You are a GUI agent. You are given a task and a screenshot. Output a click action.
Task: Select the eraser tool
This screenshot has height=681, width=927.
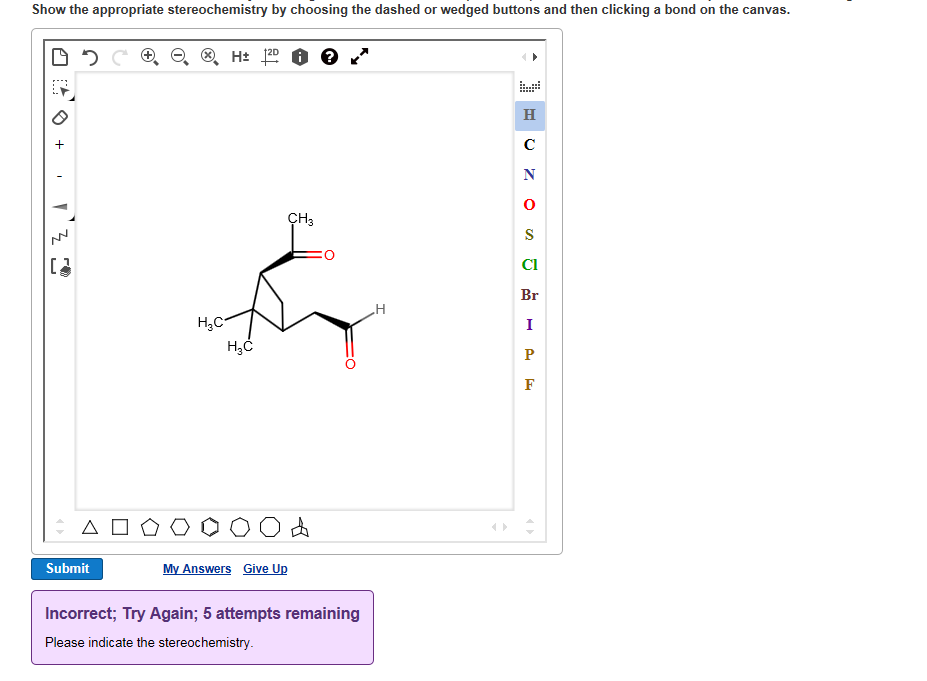coord(59,118)
